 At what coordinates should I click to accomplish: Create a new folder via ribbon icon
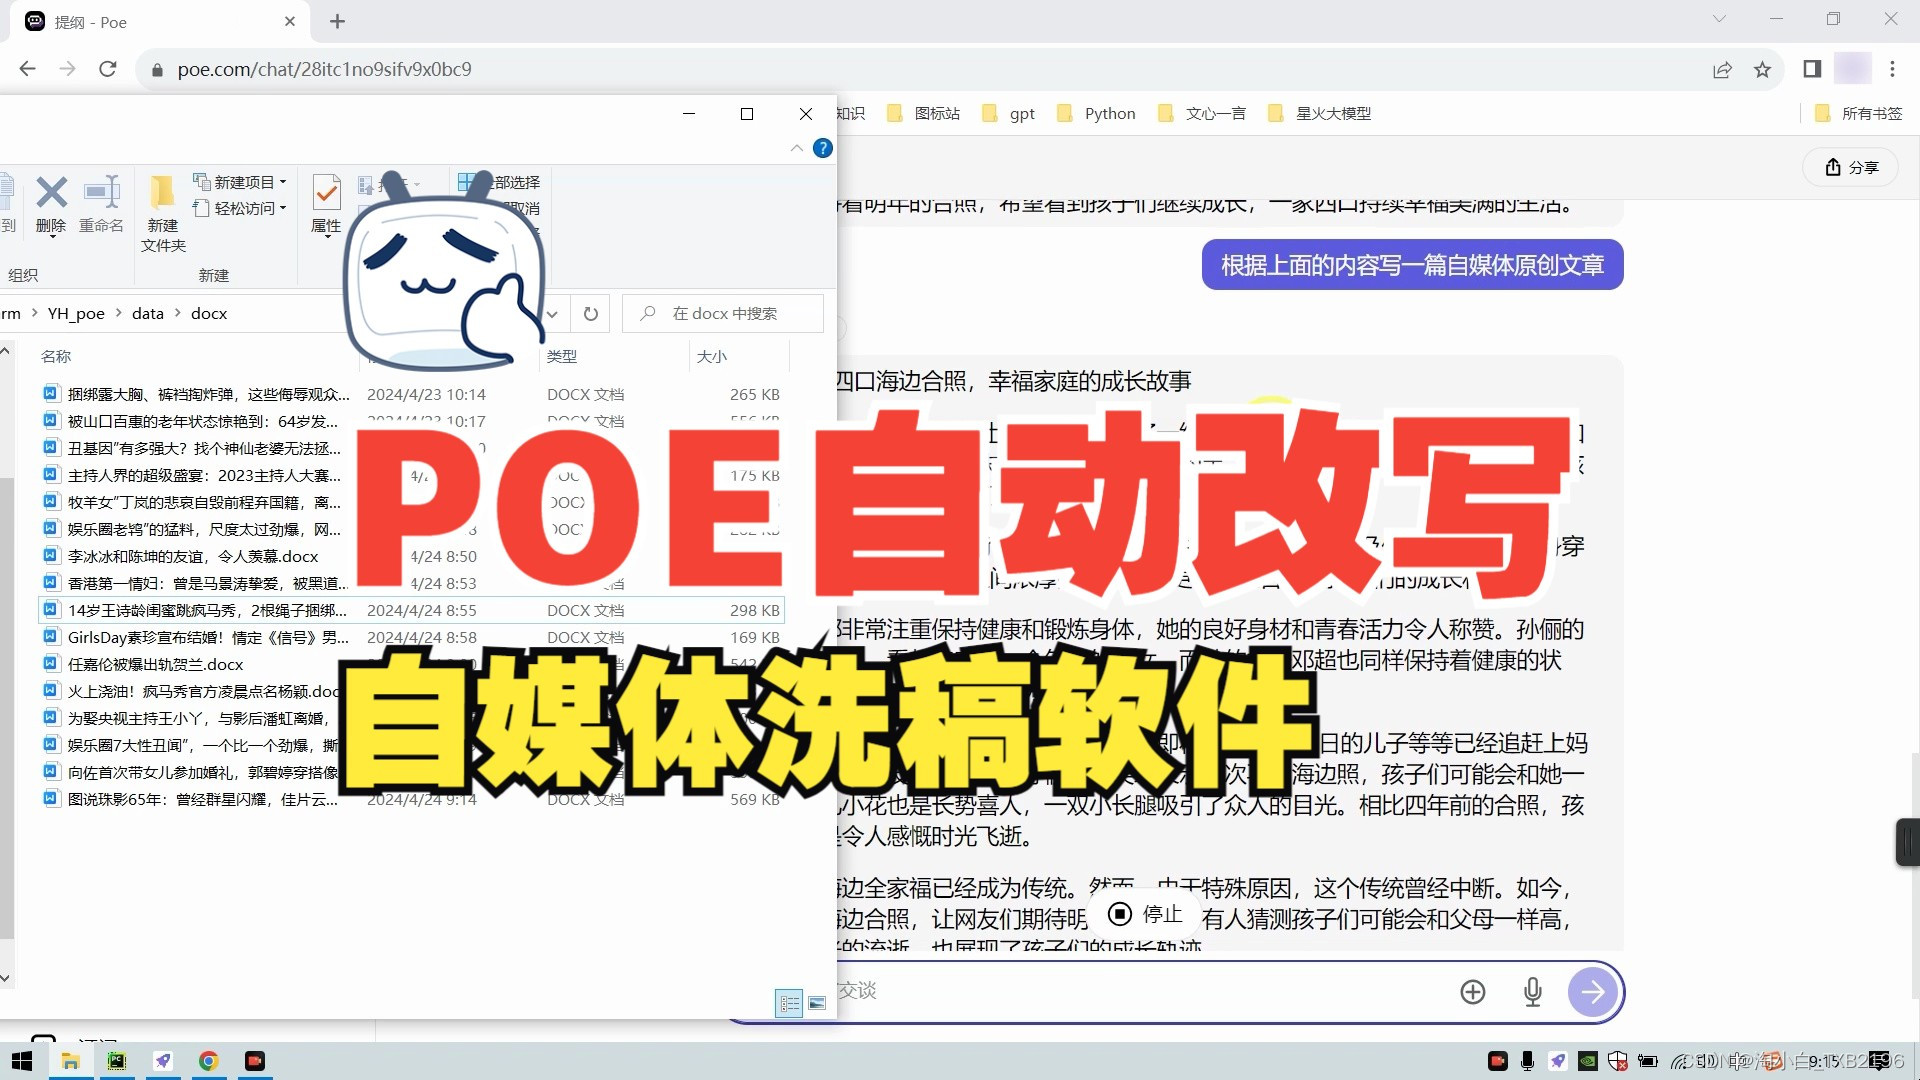[162, 212]
